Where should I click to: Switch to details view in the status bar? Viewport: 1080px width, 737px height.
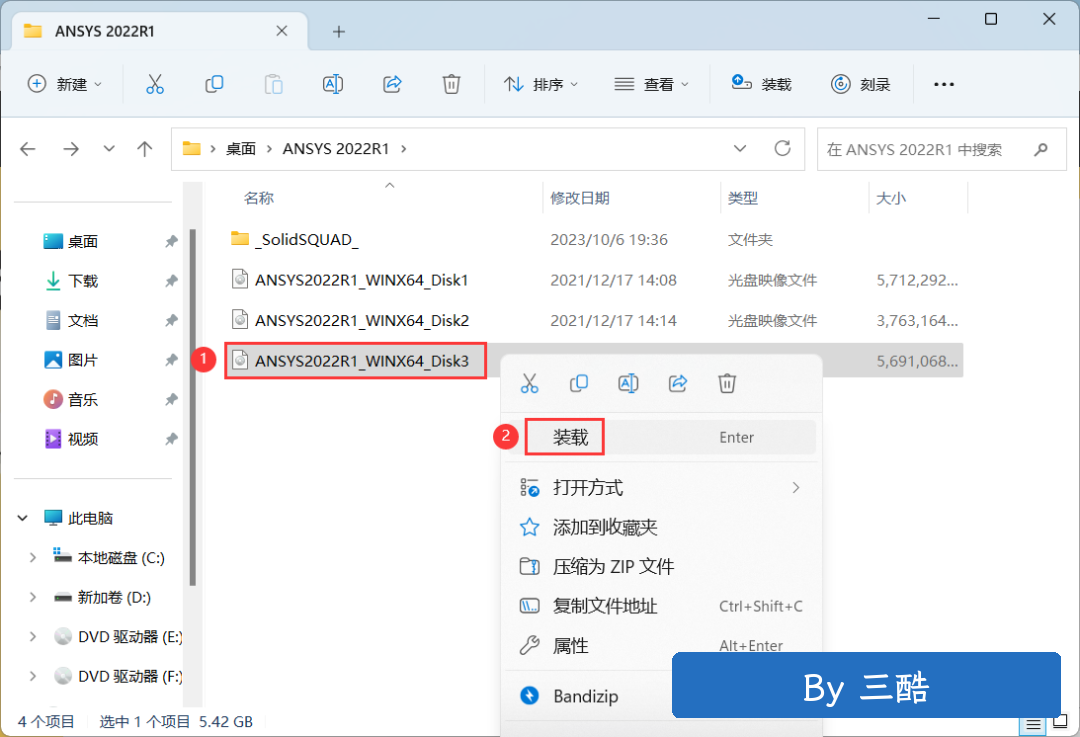coord(1033,724)
